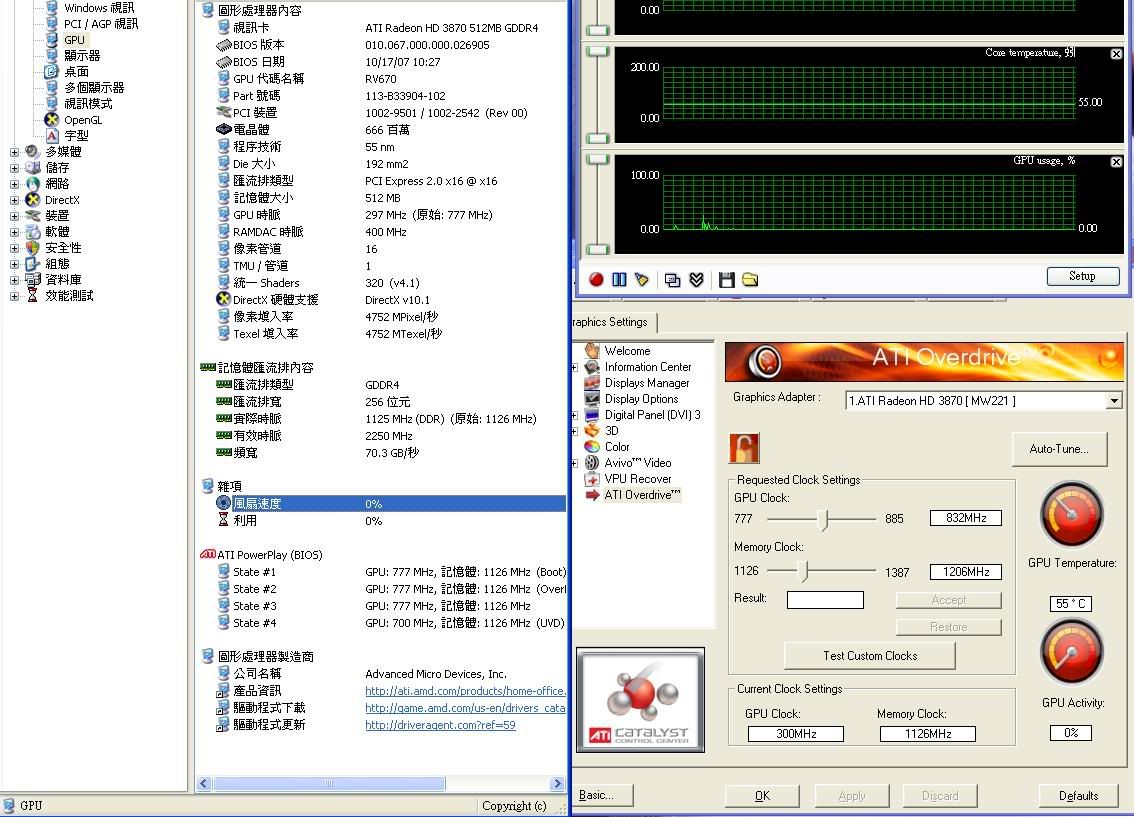Close the Core temperature graph panel

click(x=1116, y=54)
